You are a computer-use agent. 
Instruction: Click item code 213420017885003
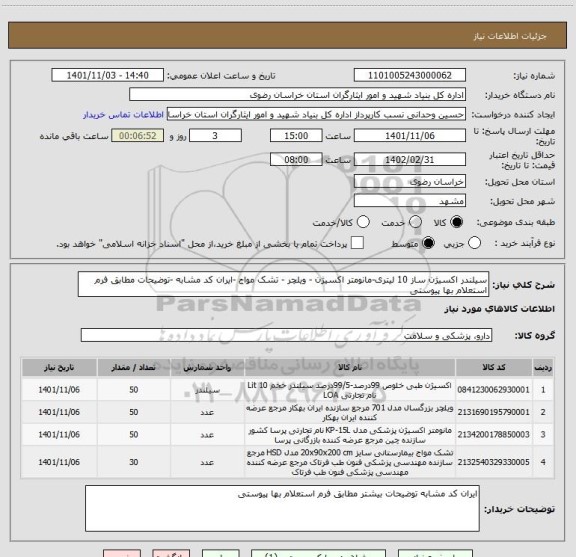pos(494,435)
